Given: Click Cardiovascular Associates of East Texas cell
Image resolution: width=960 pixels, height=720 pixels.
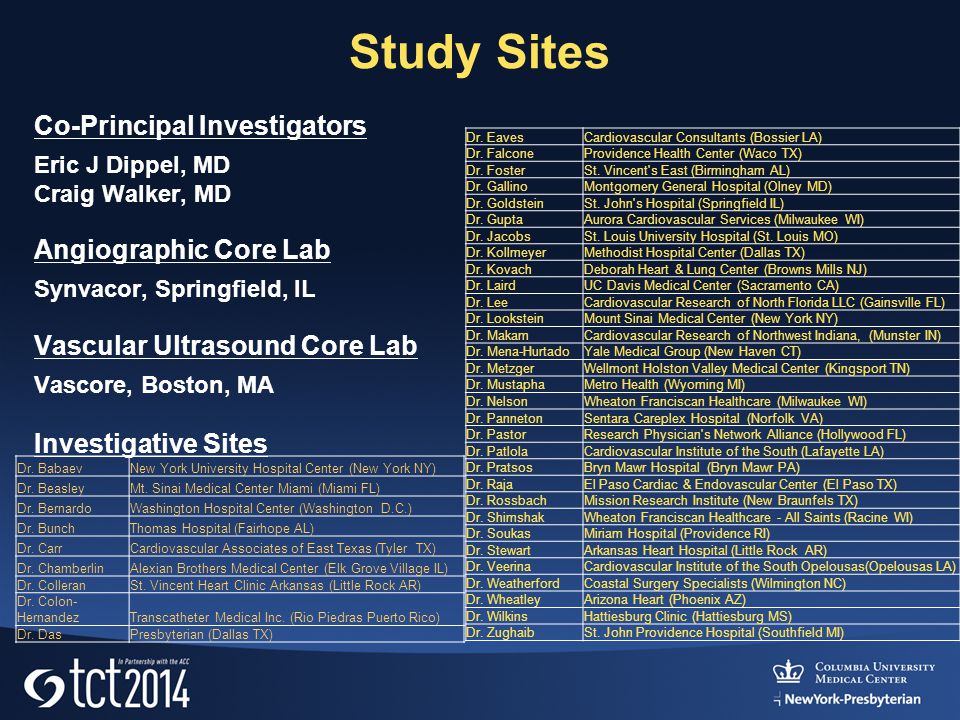Looking at the screenshot, I should (296, 548).
